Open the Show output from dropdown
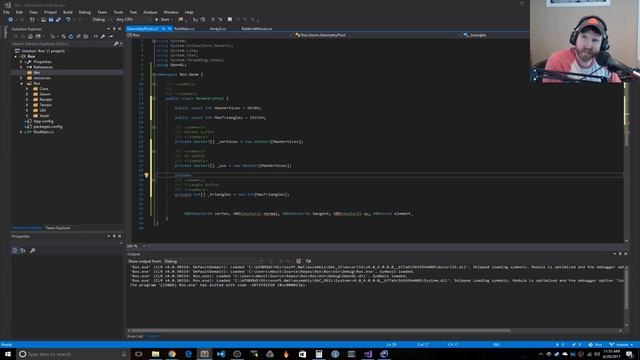640x360 pixels. pos(213,261)
